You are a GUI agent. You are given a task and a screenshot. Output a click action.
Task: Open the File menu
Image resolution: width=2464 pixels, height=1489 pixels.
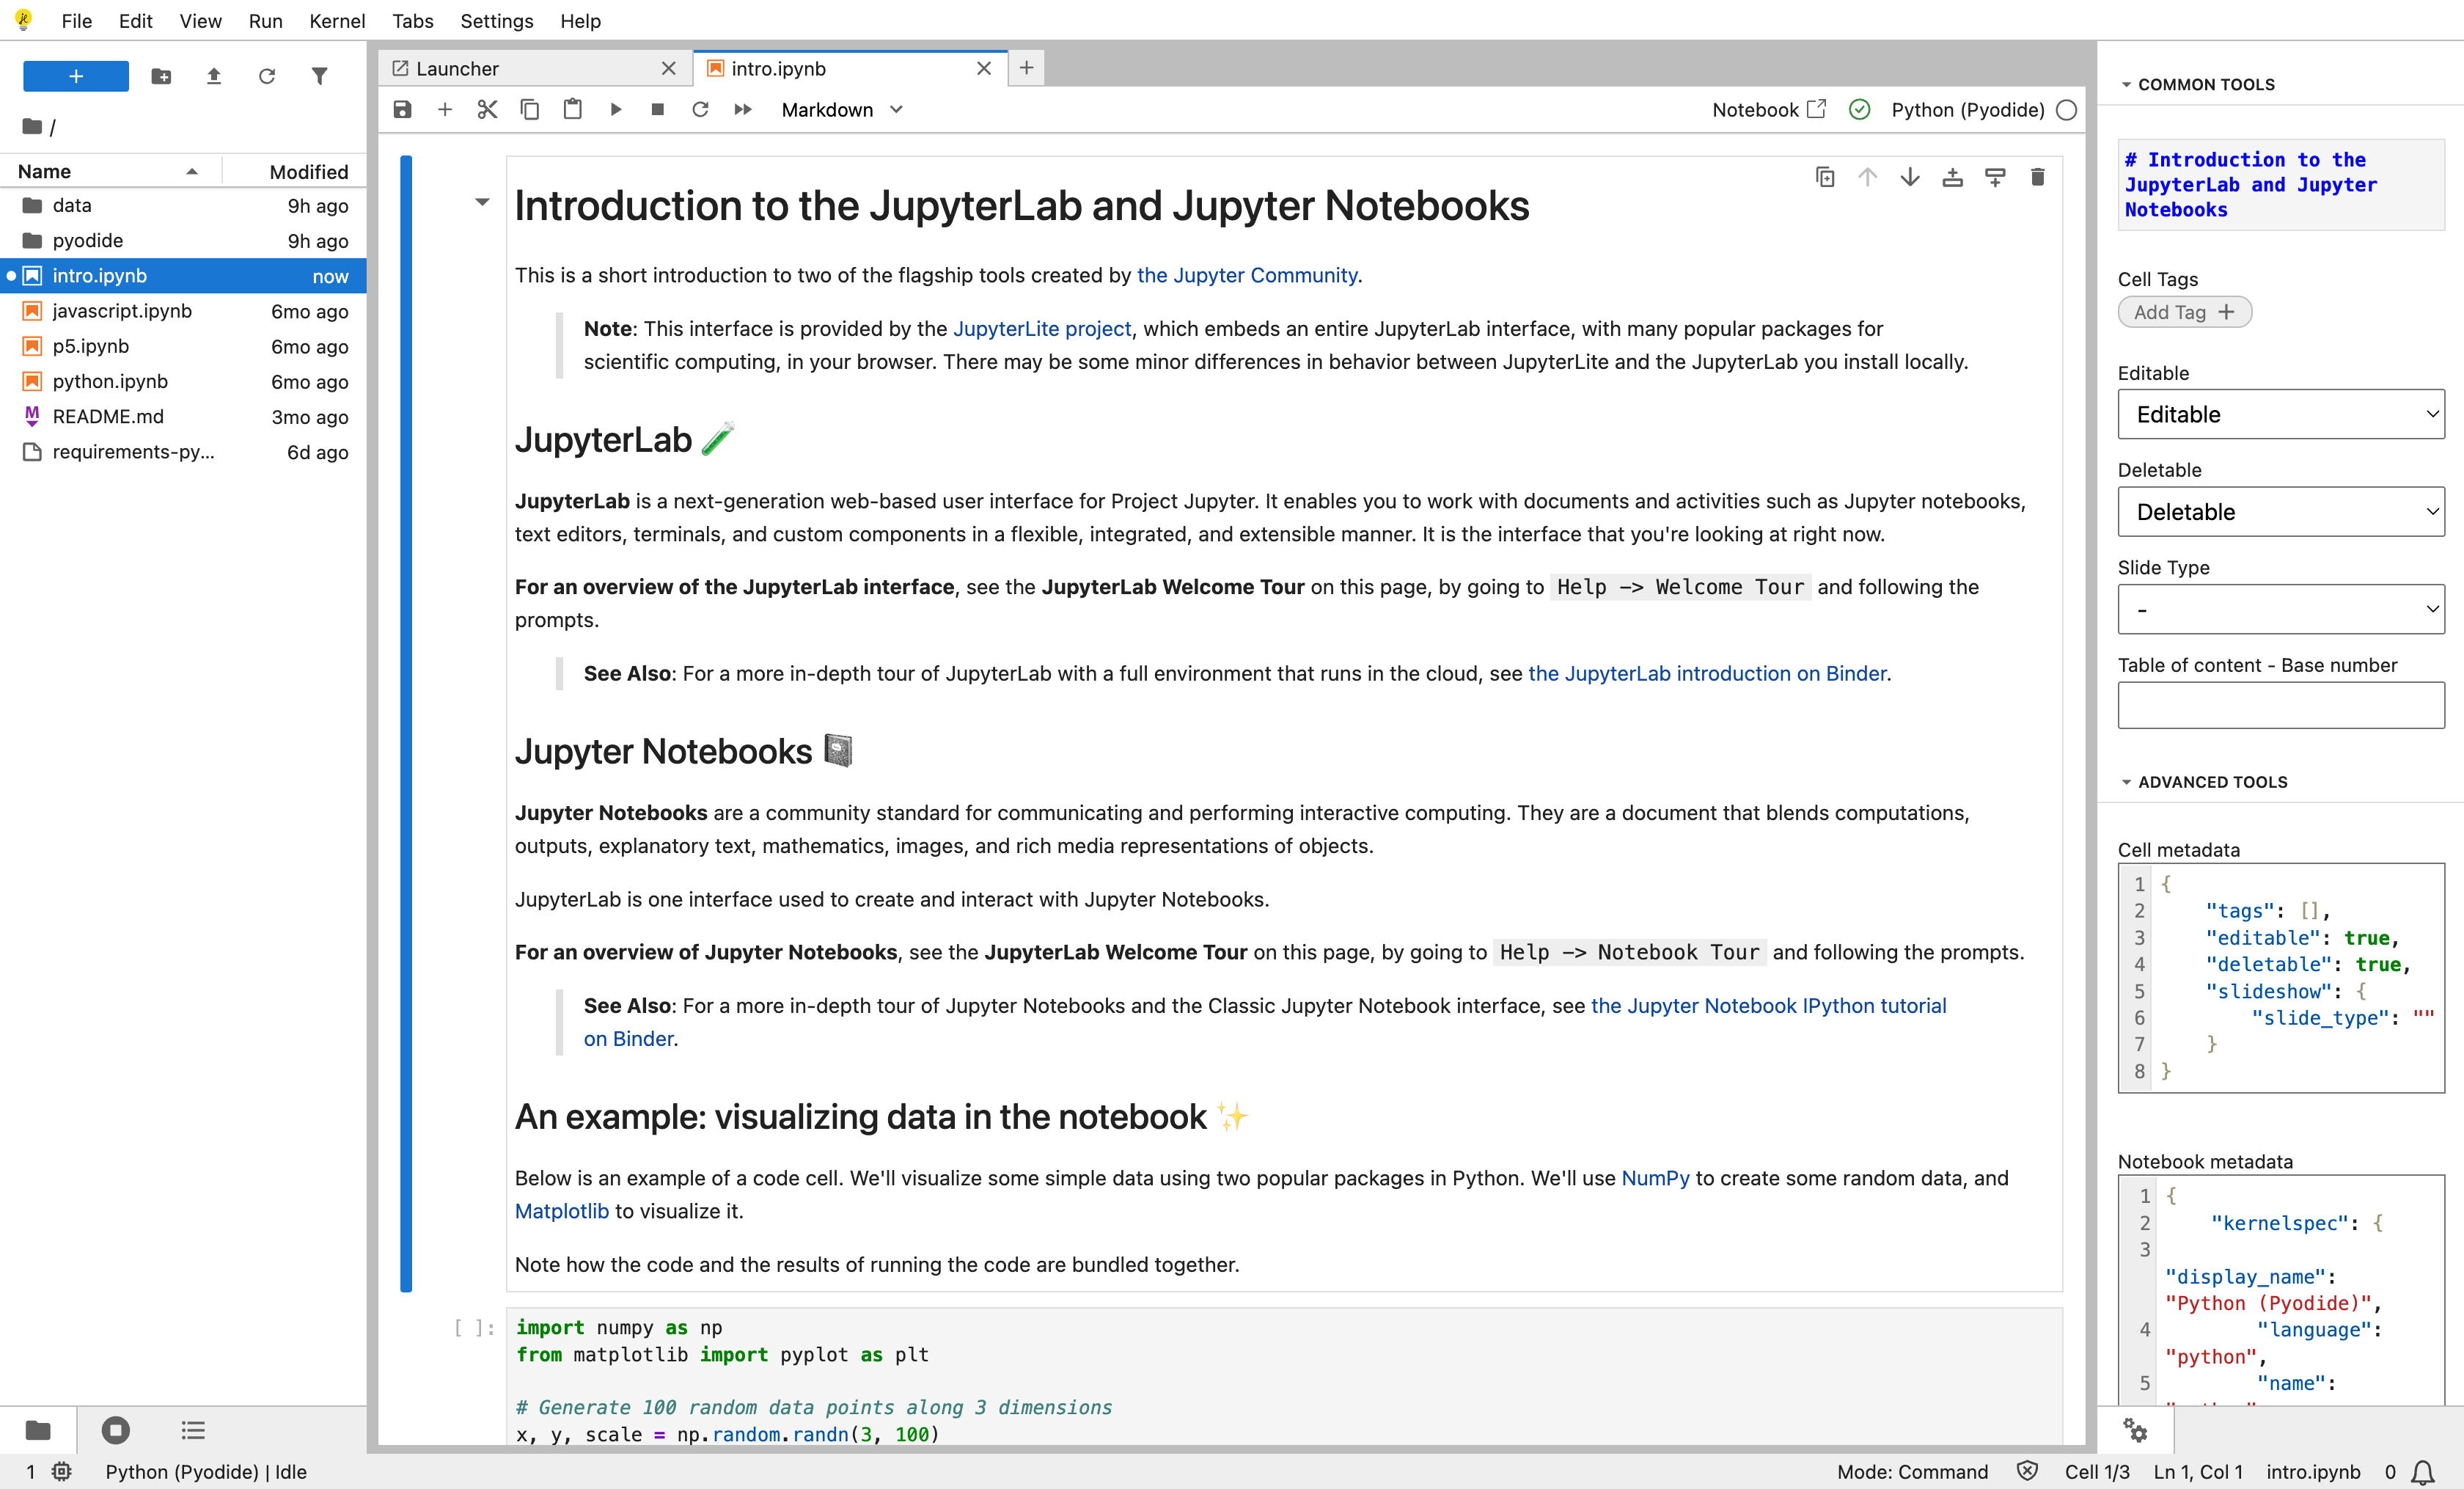point(76,21)
